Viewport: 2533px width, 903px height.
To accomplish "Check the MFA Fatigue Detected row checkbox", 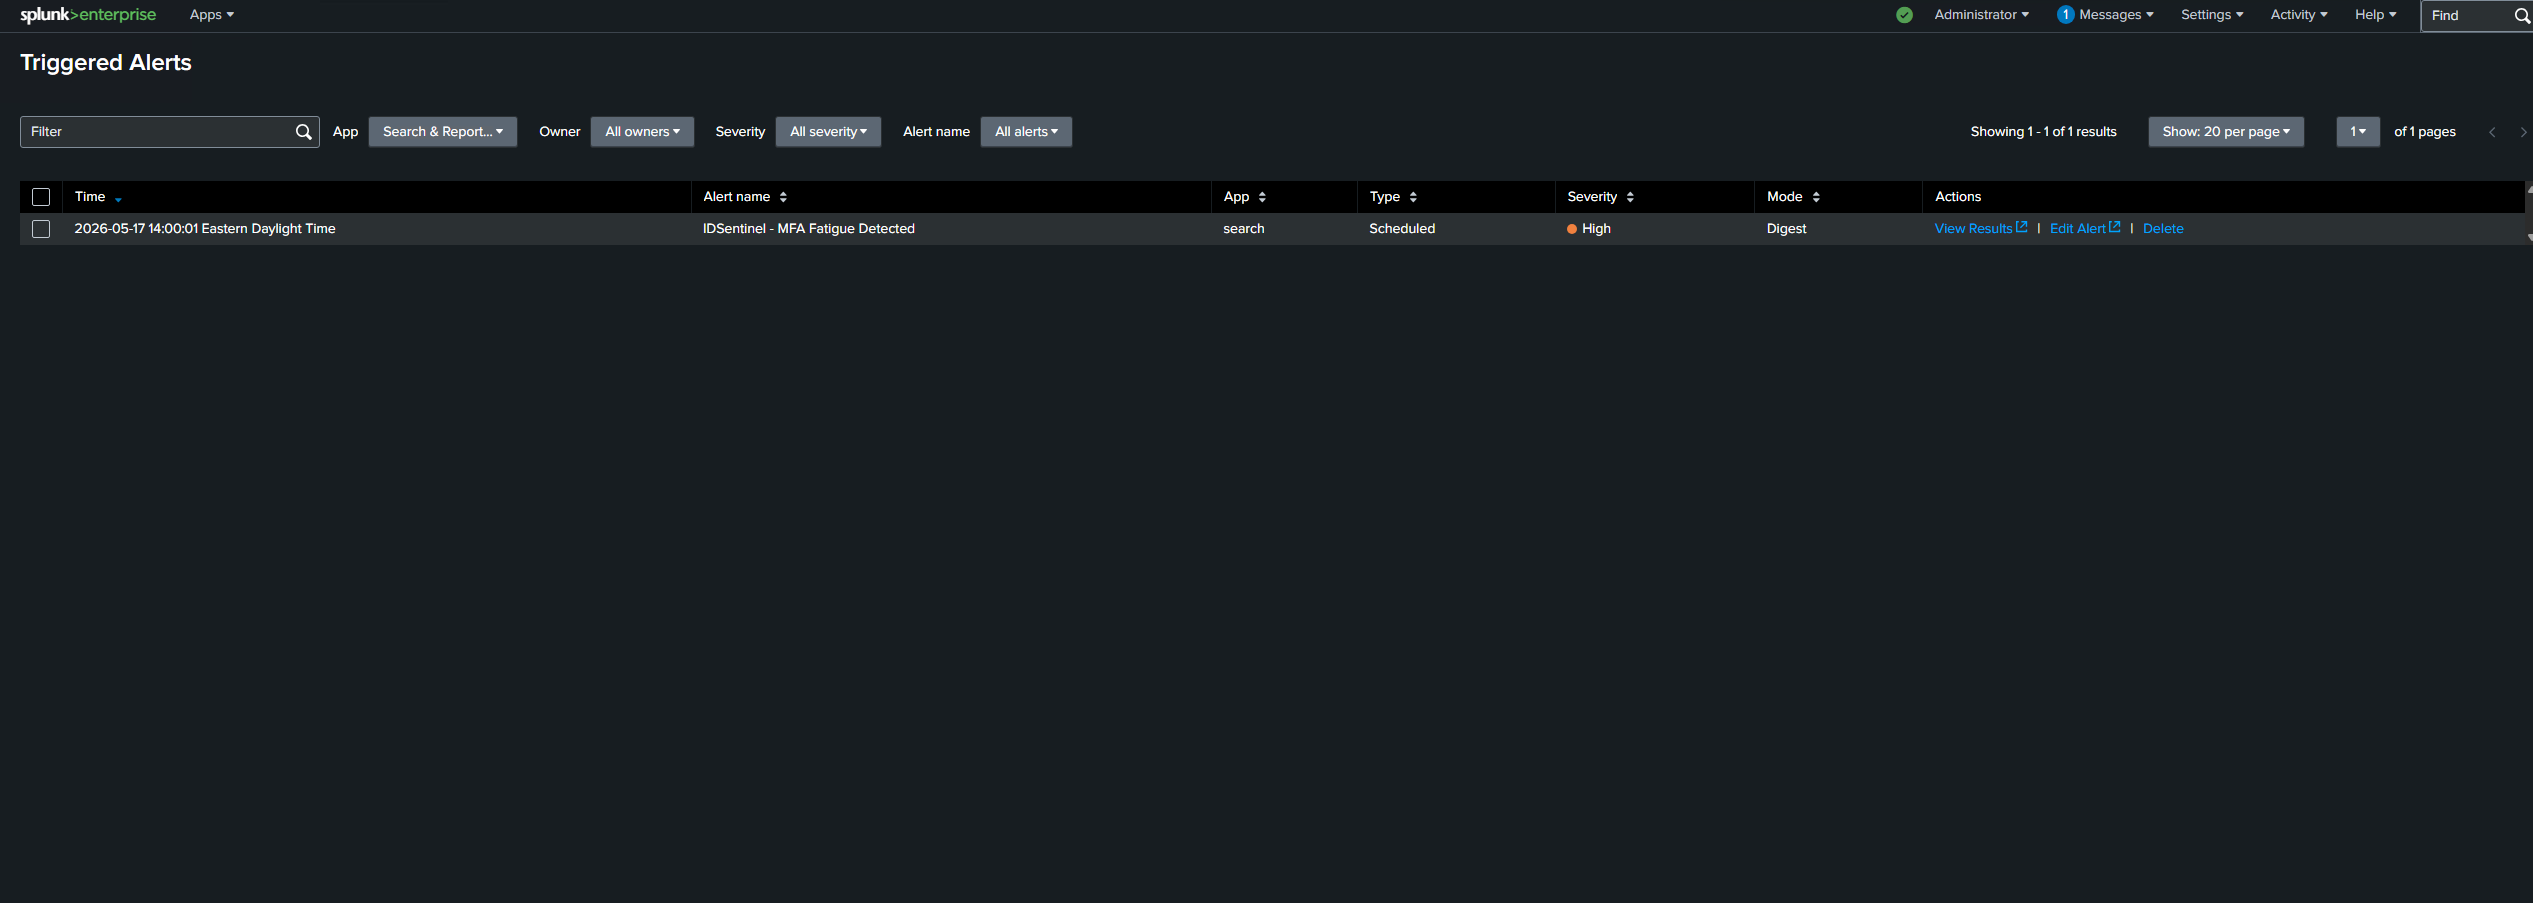I will pyautogui.click(x=41, y=229).
